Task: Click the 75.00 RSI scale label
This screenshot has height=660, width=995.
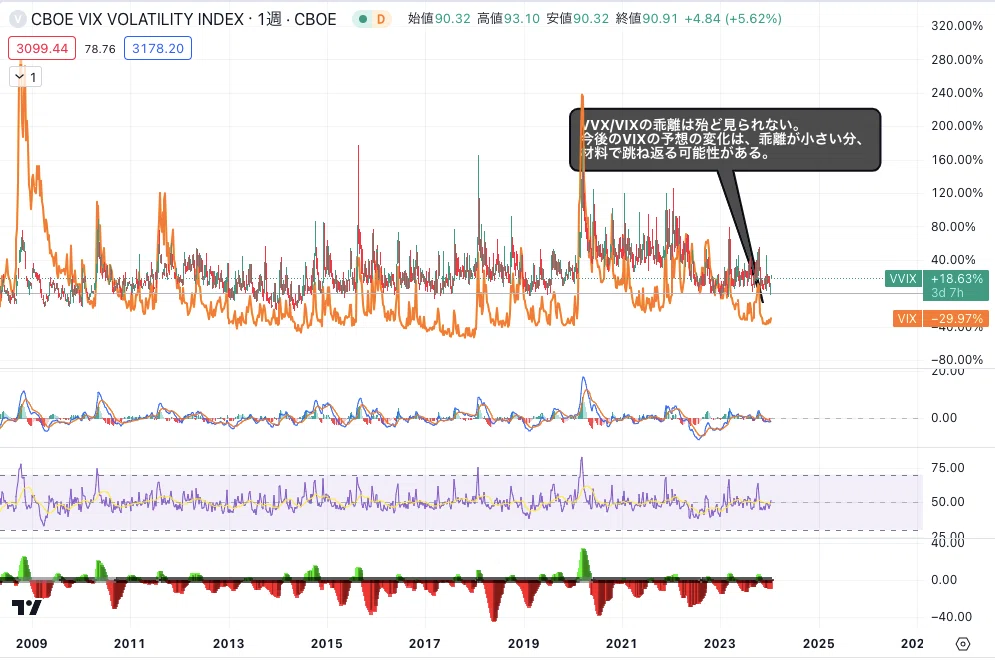Action: (x=947, y=468)
